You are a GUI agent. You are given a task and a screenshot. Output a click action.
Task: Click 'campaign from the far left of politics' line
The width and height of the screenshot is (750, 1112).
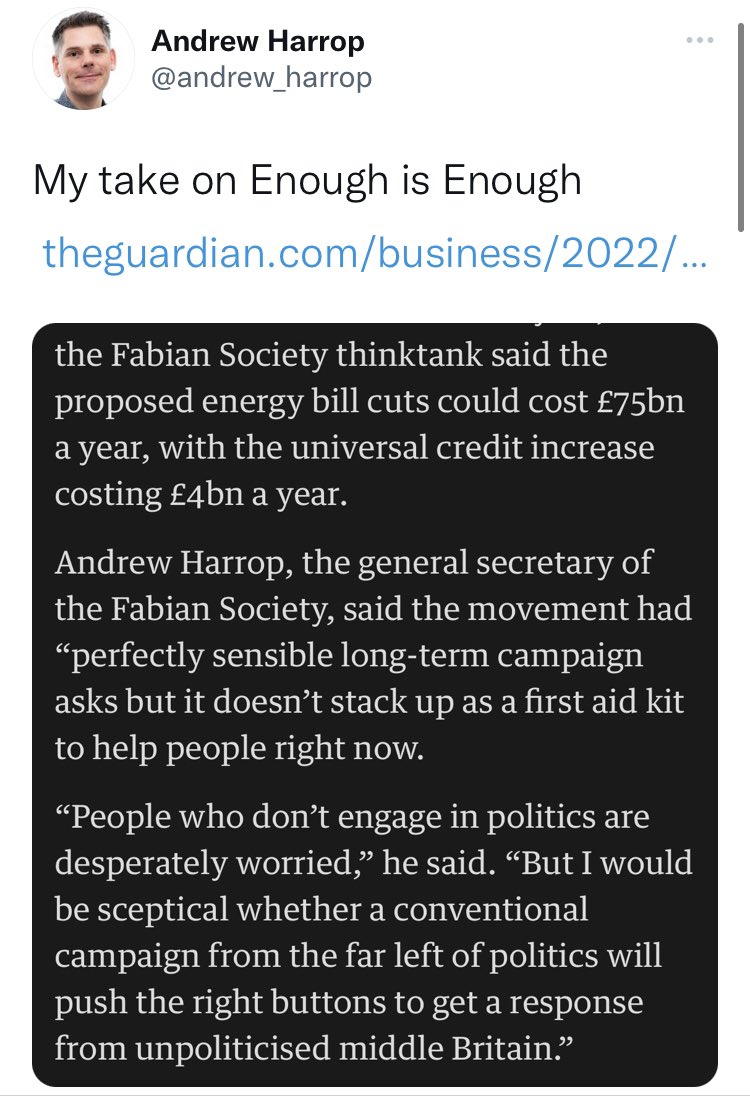(358, 956)
